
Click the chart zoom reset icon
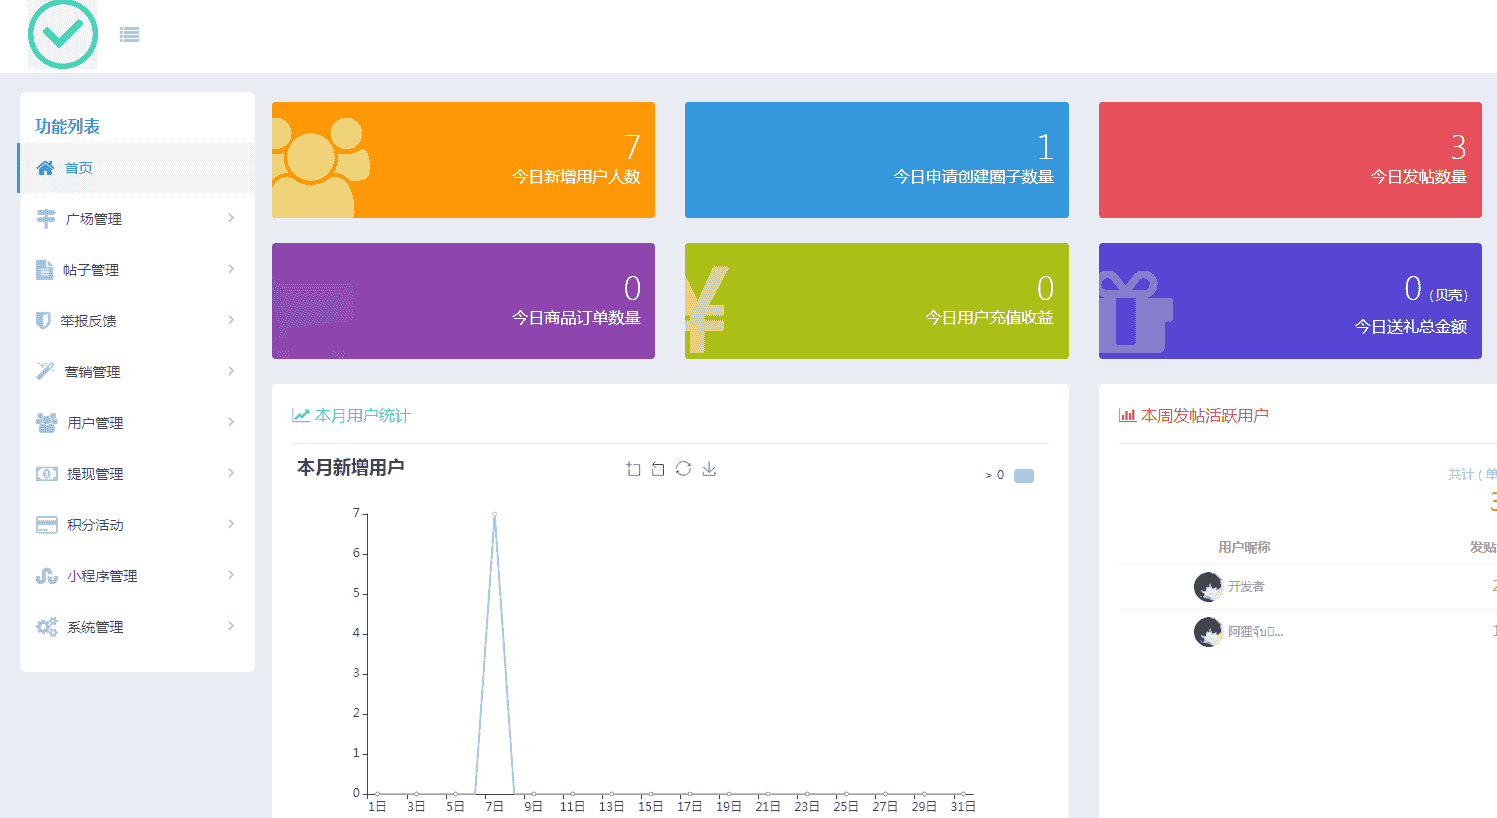point(658,469)
